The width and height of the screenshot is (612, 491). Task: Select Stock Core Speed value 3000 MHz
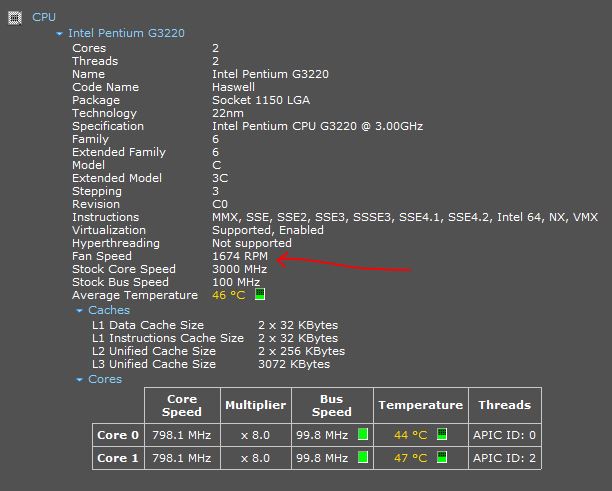pyautogui.click(x=240, y=269)
